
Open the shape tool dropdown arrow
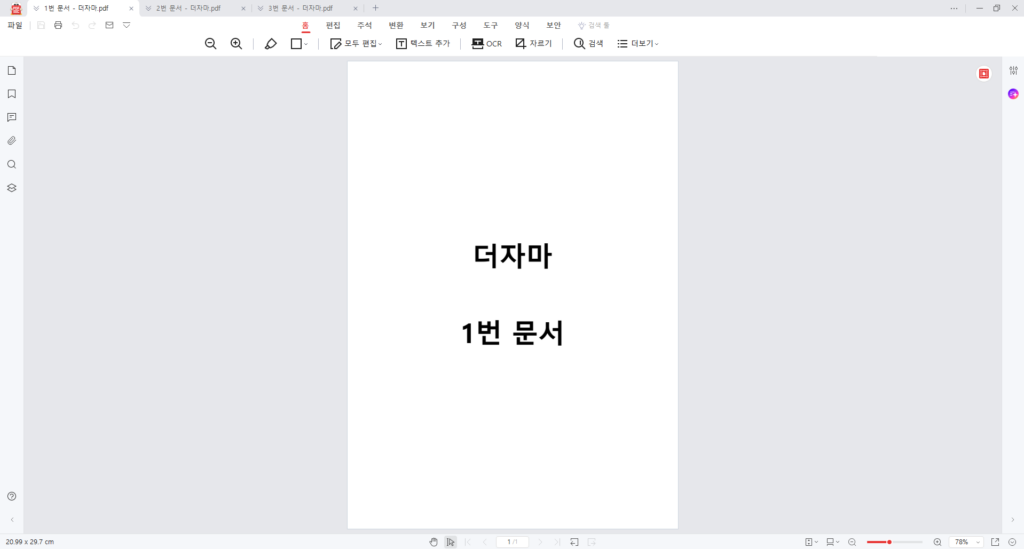[306, 44]
